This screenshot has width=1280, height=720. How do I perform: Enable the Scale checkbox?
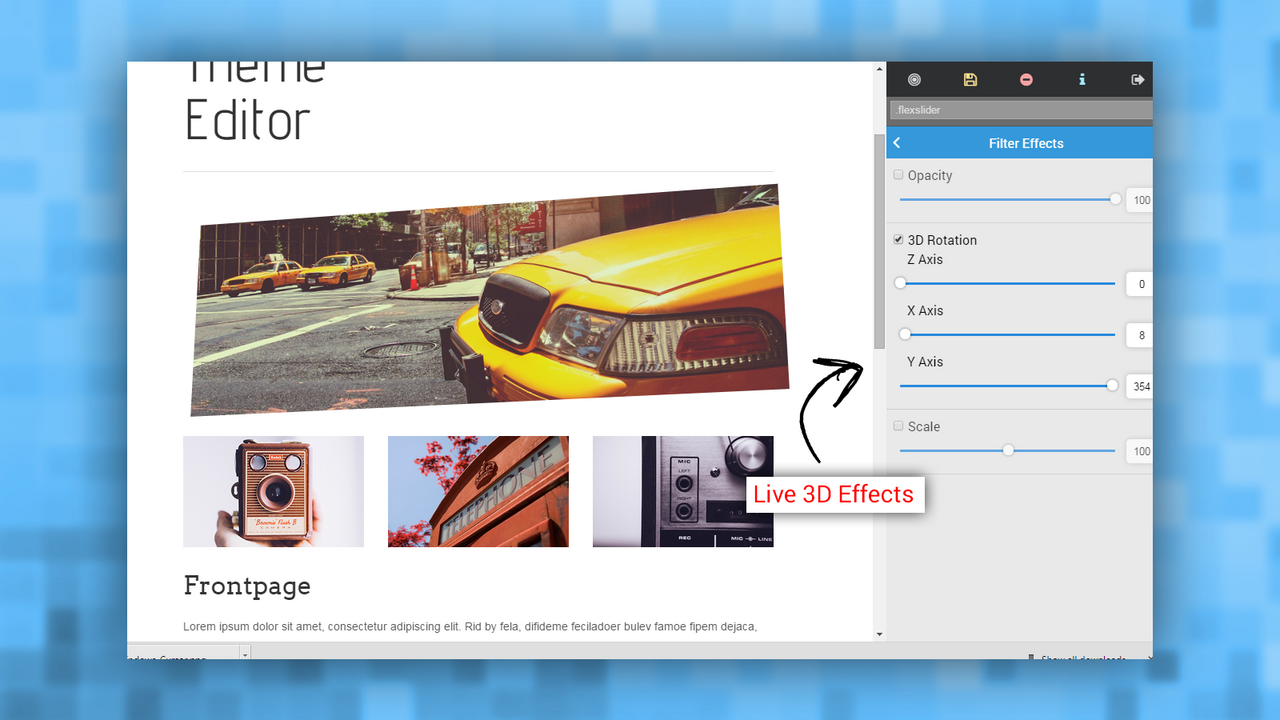(x=898, y=426)
